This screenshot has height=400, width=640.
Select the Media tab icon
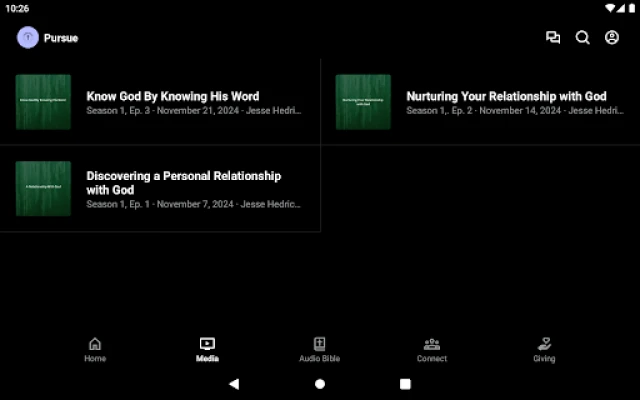[x=207, y=344]
